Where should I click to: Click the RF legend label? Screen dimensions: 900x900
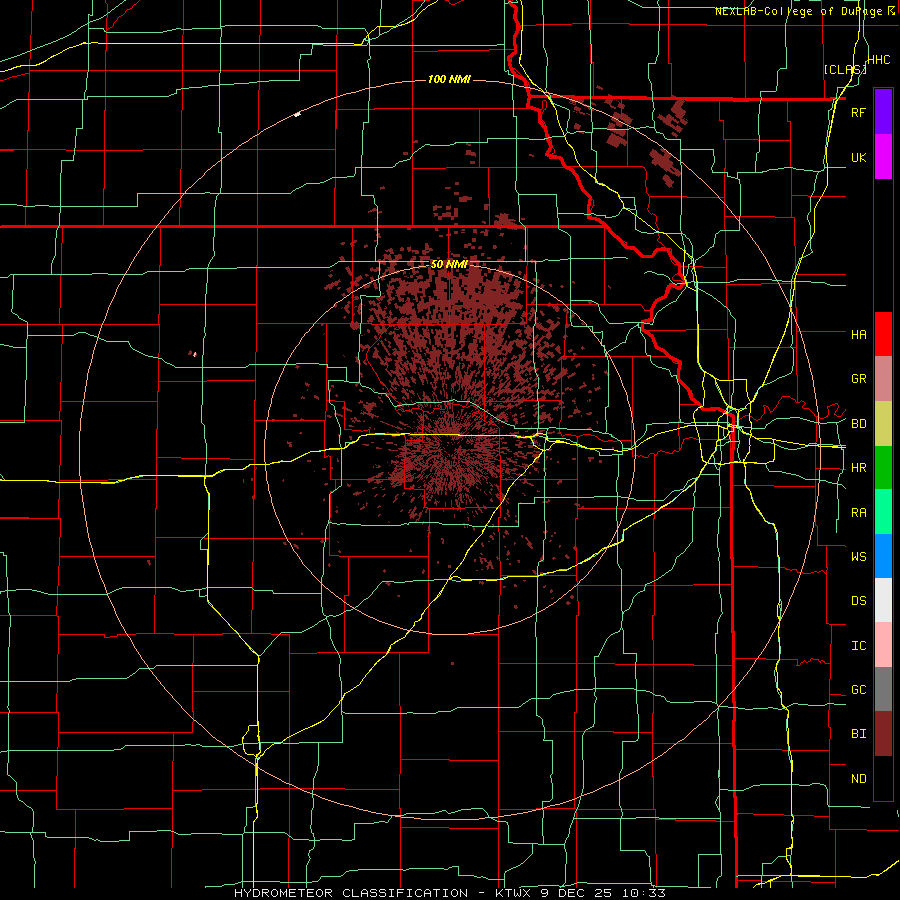(x=858, y=112)
